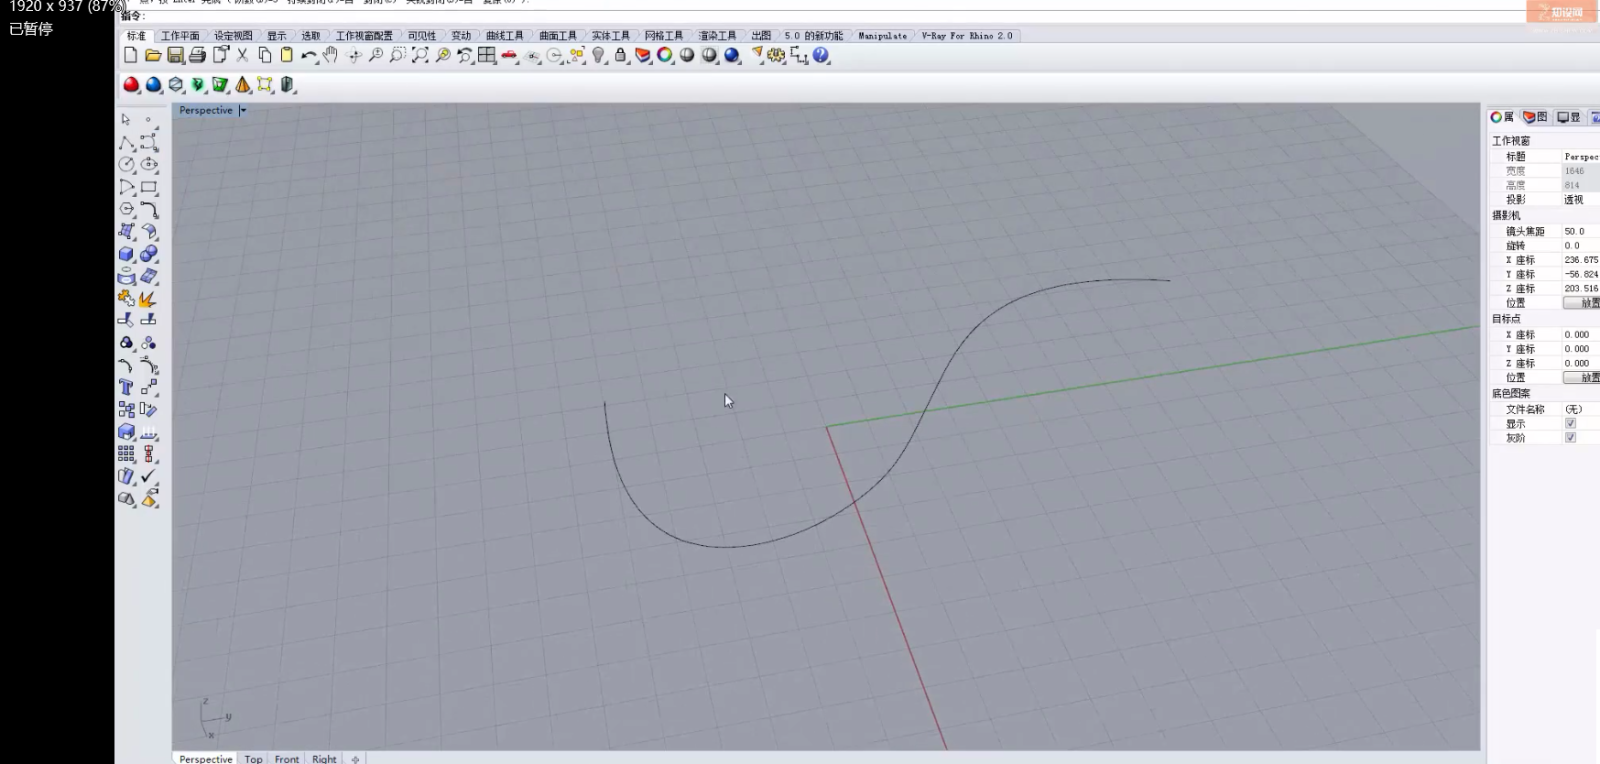Select the Box solid tool
This screenshot has height=764, width=1600.
pyautogui.click(x=127, y=254)
